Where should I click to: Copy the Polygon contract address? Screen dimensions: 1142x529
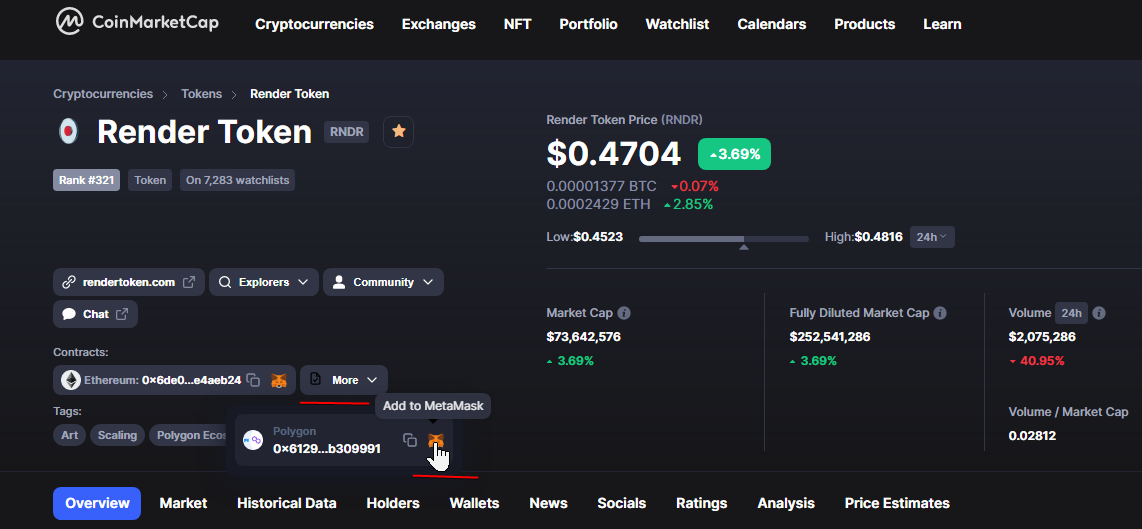pos(410,440)
